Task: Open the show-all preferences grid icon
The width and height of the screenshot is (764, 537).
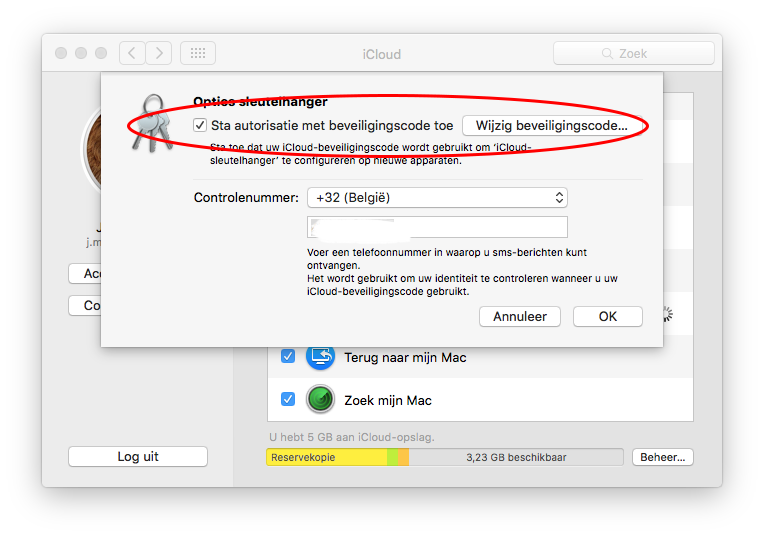Action: pyautogui.click(x=198, y=53)
